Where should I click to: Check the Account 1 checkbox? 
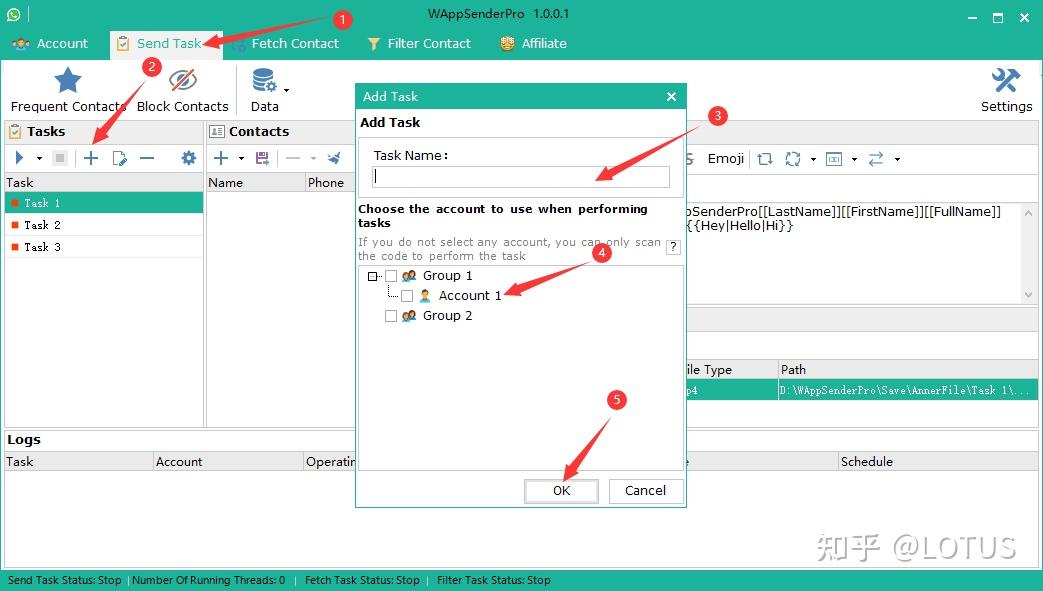coord(407,296)
